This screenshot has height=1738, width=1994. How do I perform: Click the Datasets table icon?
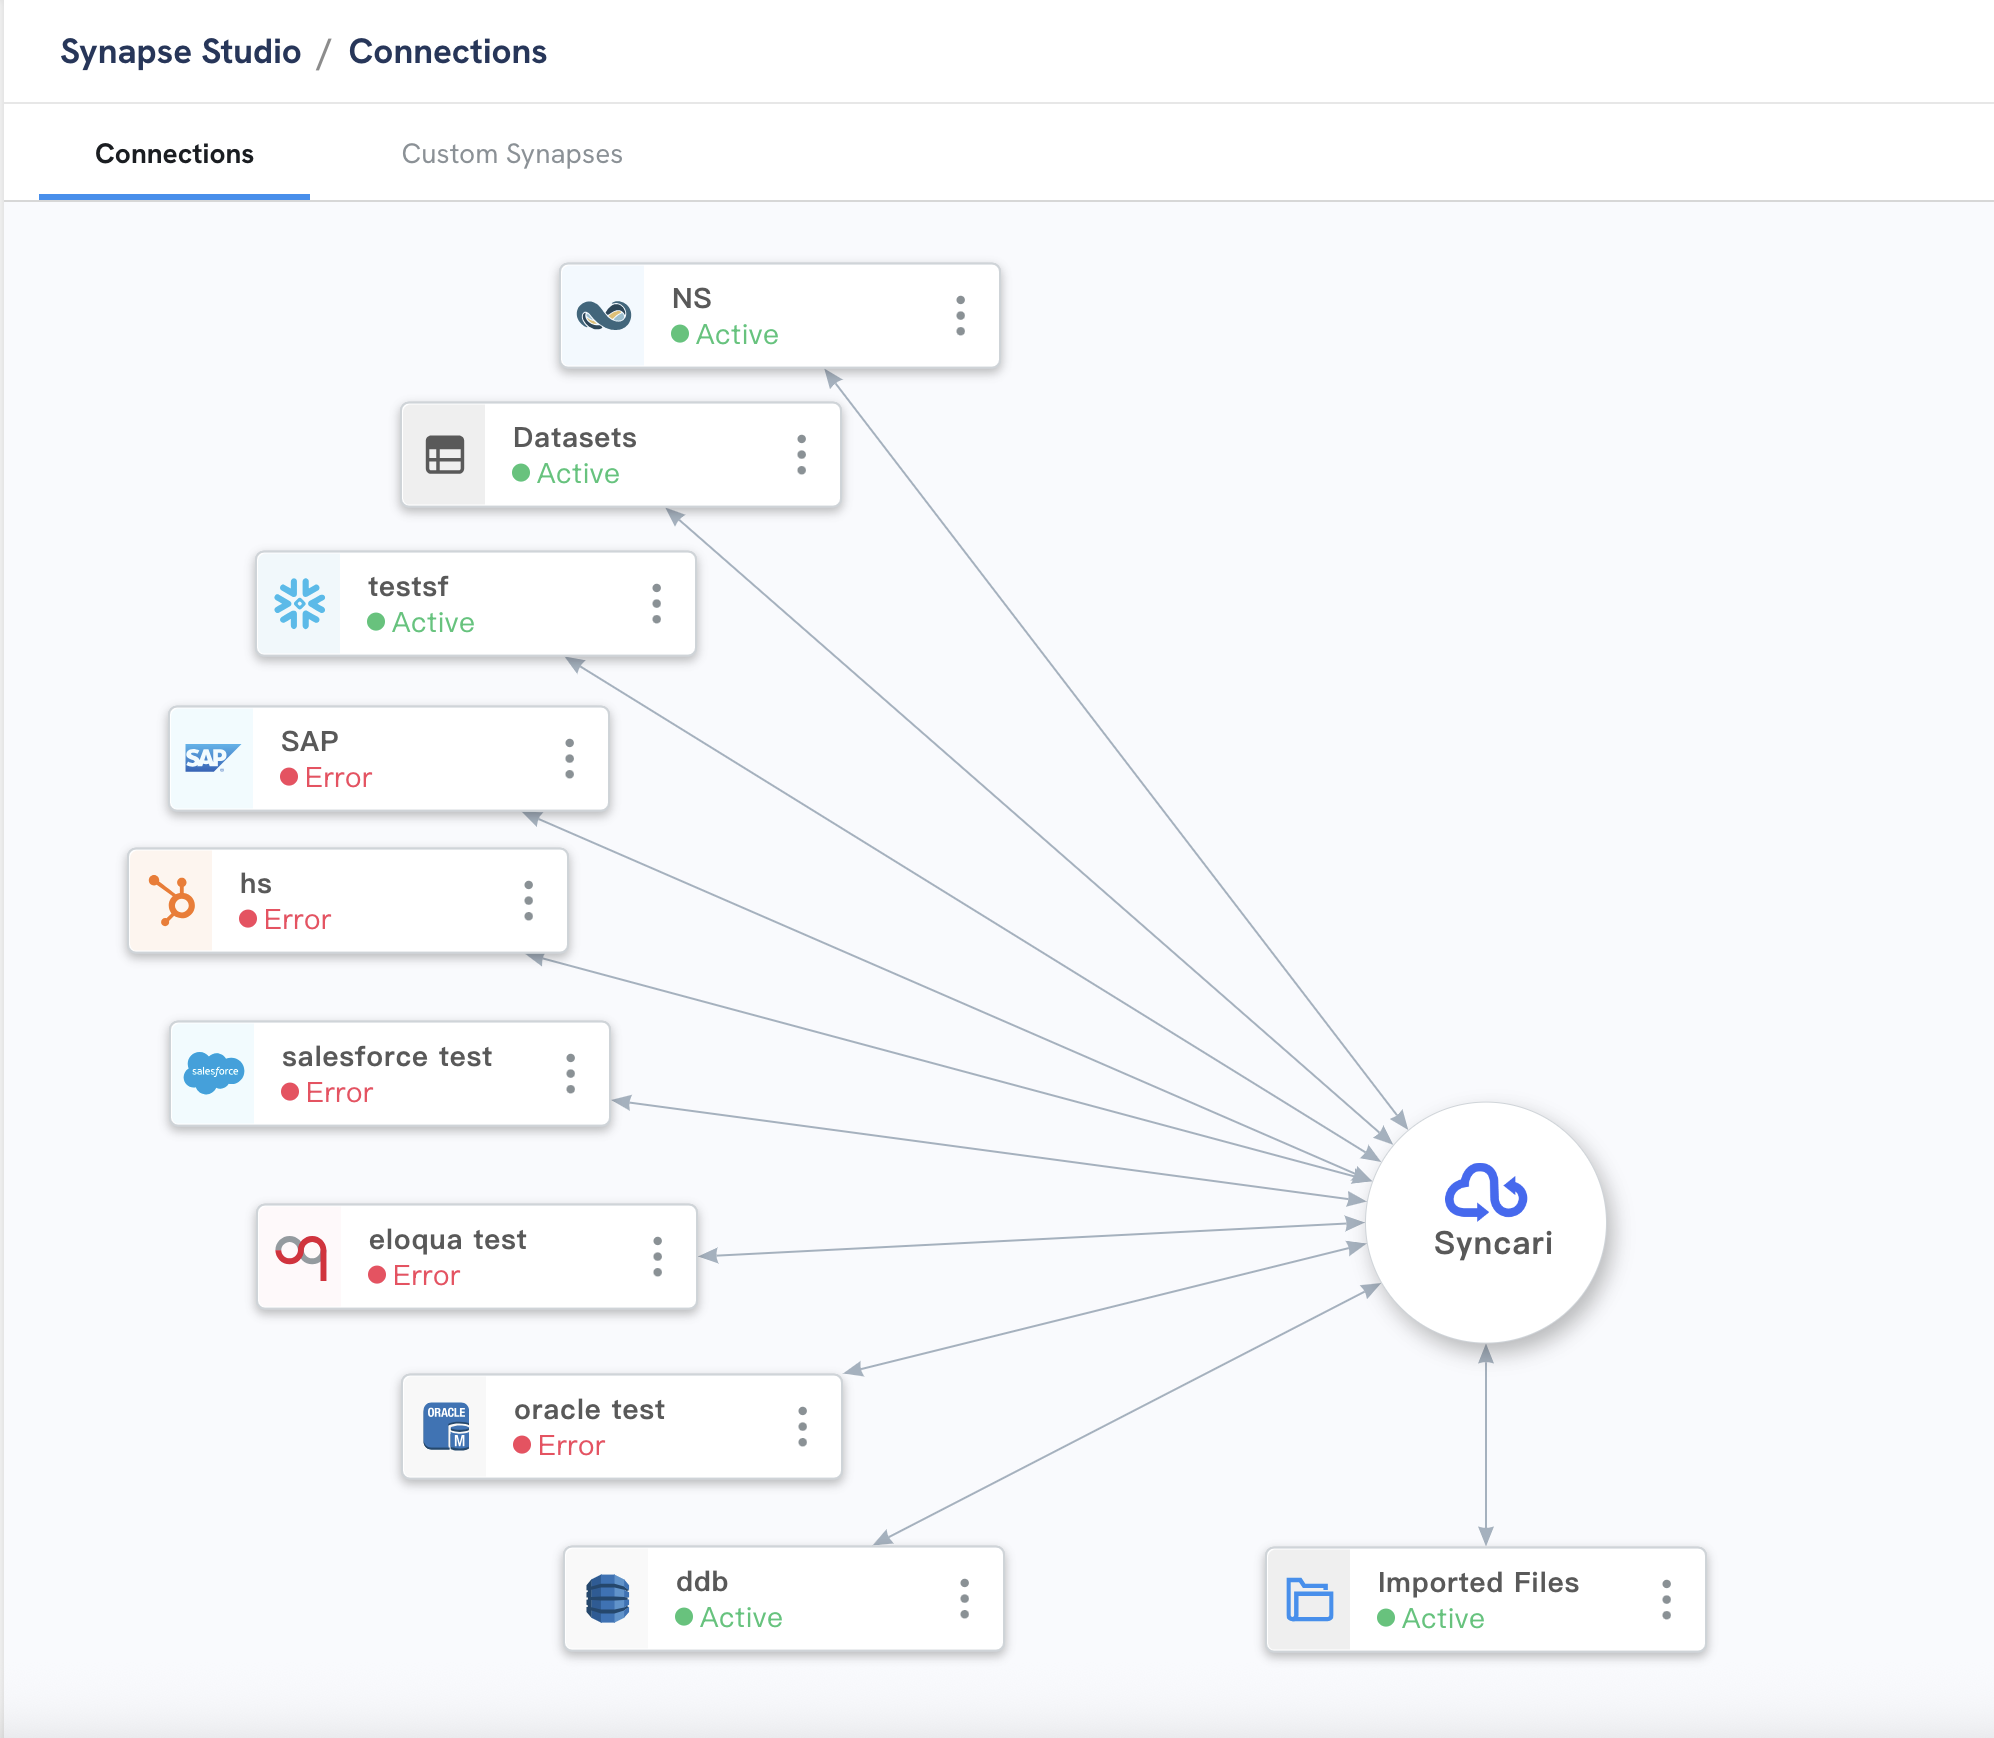[x=445, y=455]
